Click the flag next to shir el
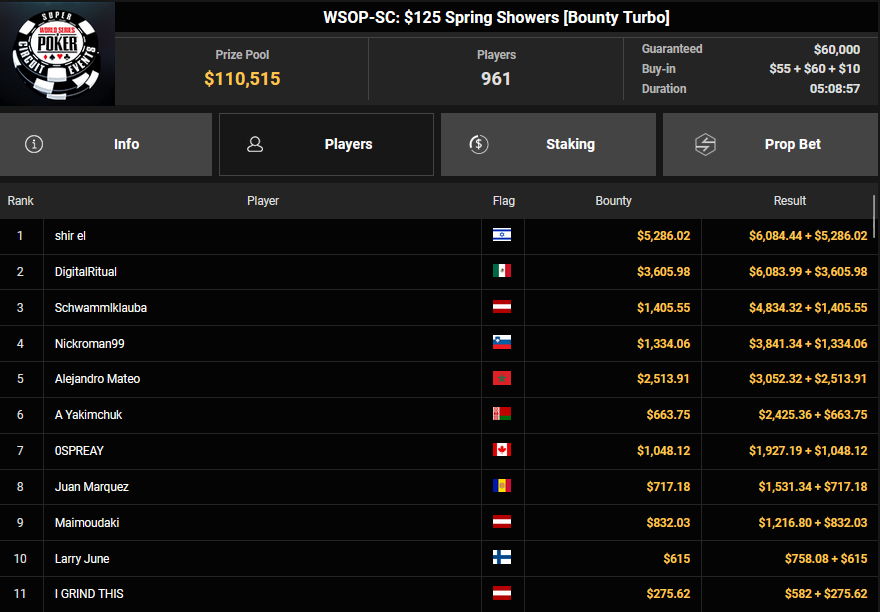880x612 pixels. [502, 235]
